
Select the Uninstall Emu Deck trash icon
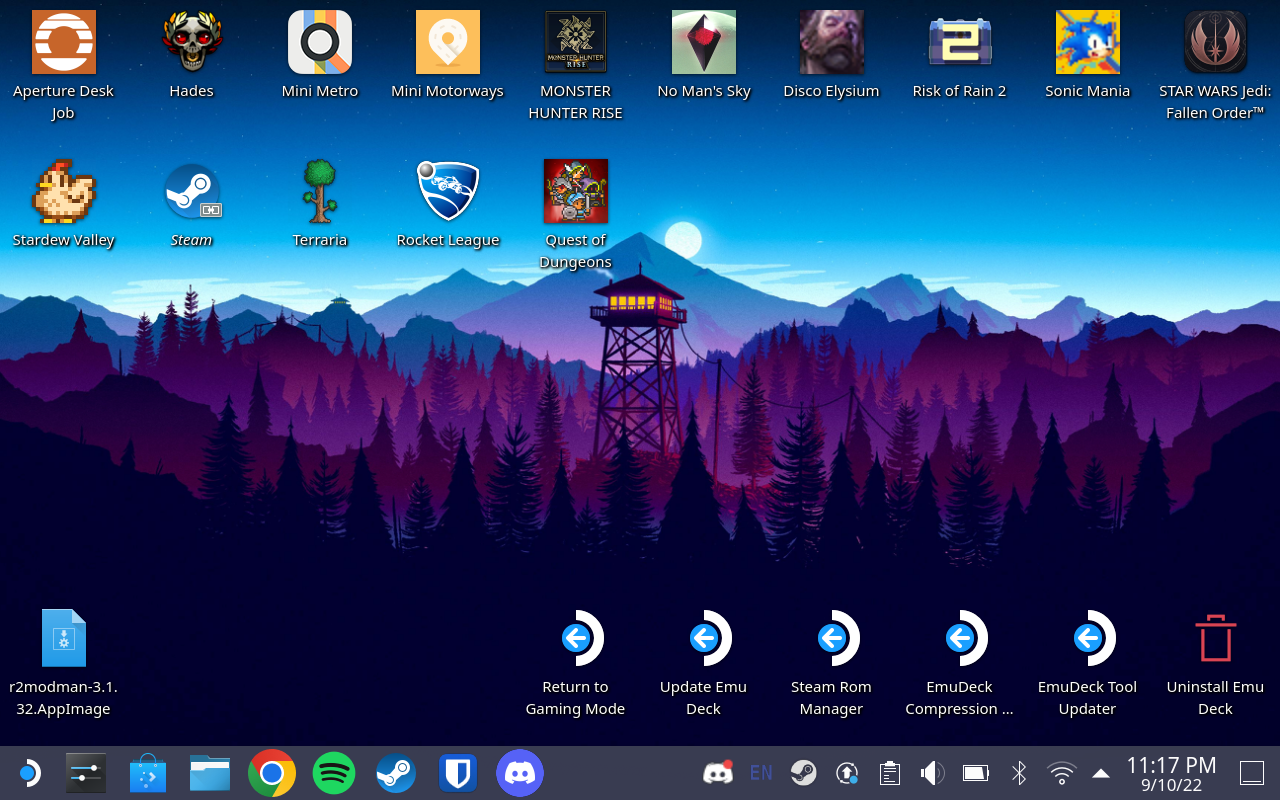point(1216,638)
